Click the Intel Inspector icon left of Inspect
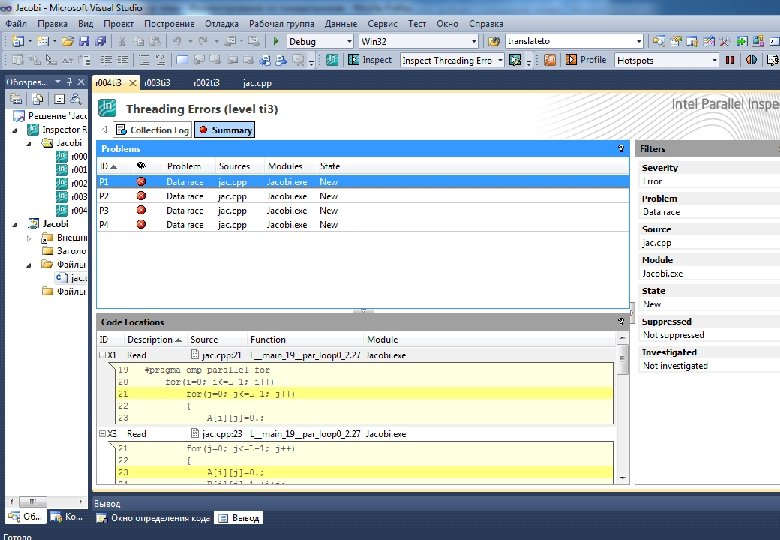This screenshot has height=540, width=780. click(332, 60)
